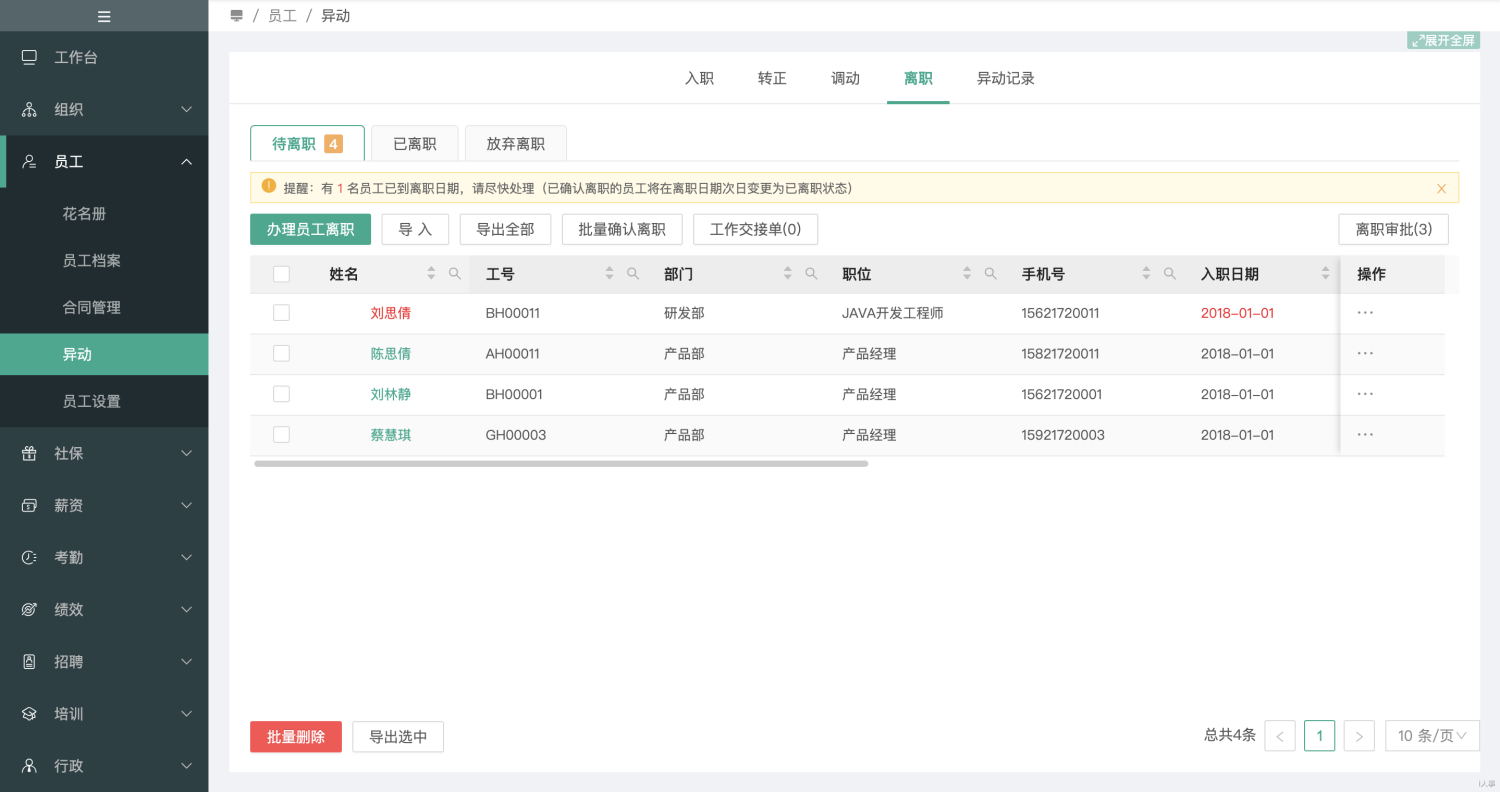The image size is (1500, 792).
Task: Toggle select-all checkbox in table header
Action: (281, 274)
